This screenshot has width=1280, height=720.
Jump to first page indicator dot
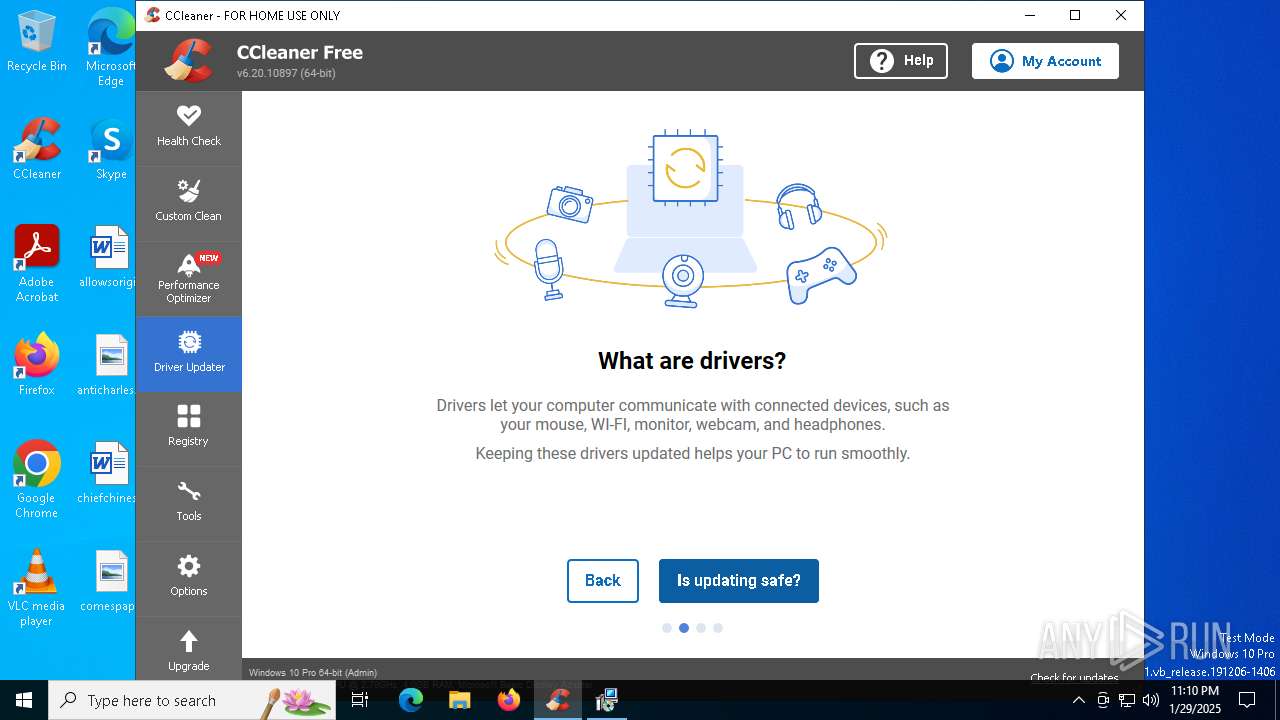click(667, 628)
